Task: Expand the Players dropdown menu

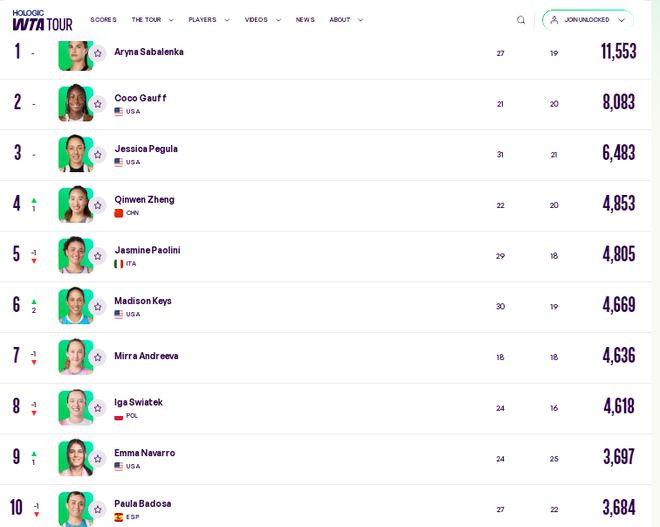Action: [209, 20]
